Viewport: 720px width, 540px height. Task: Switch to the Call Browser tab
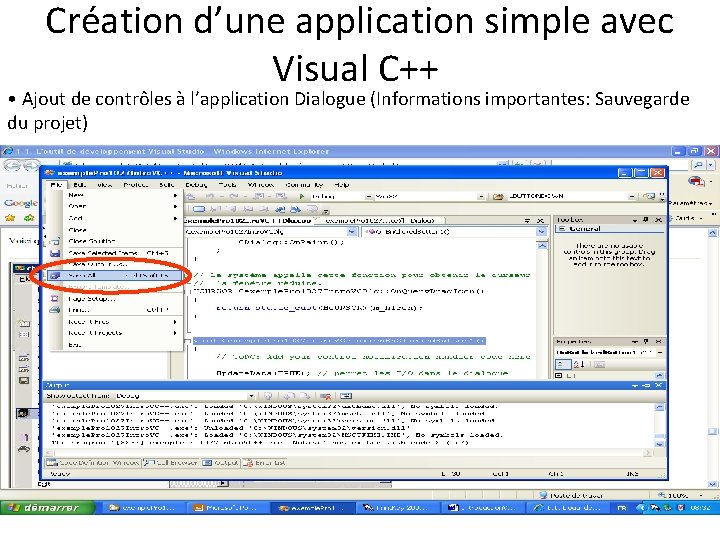tap(170, 463)
